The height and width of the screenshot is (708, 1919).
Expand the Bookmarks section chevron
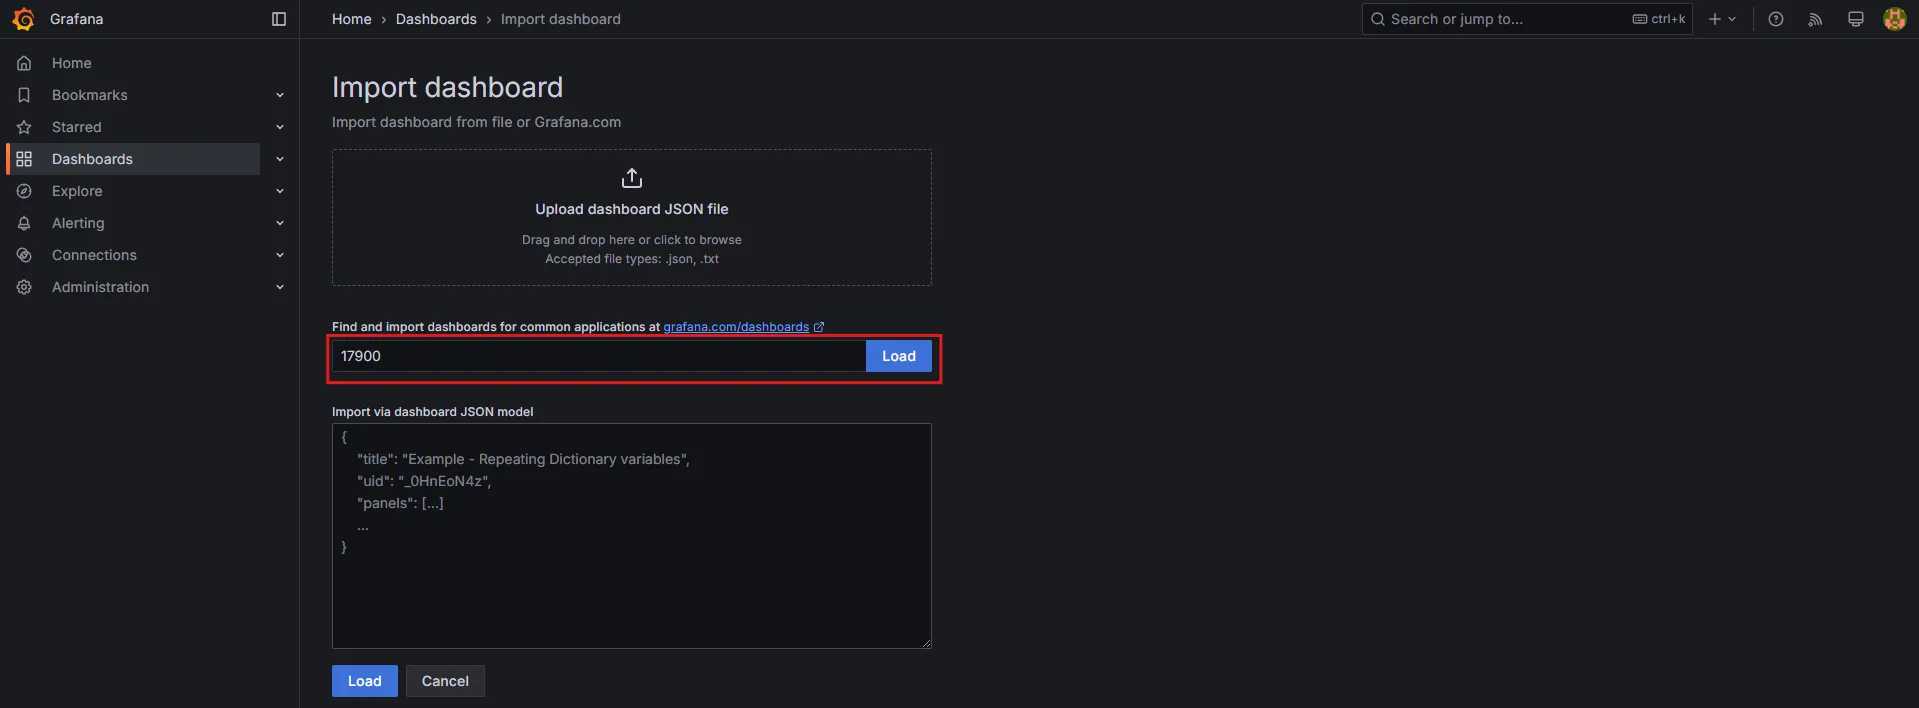280,95
